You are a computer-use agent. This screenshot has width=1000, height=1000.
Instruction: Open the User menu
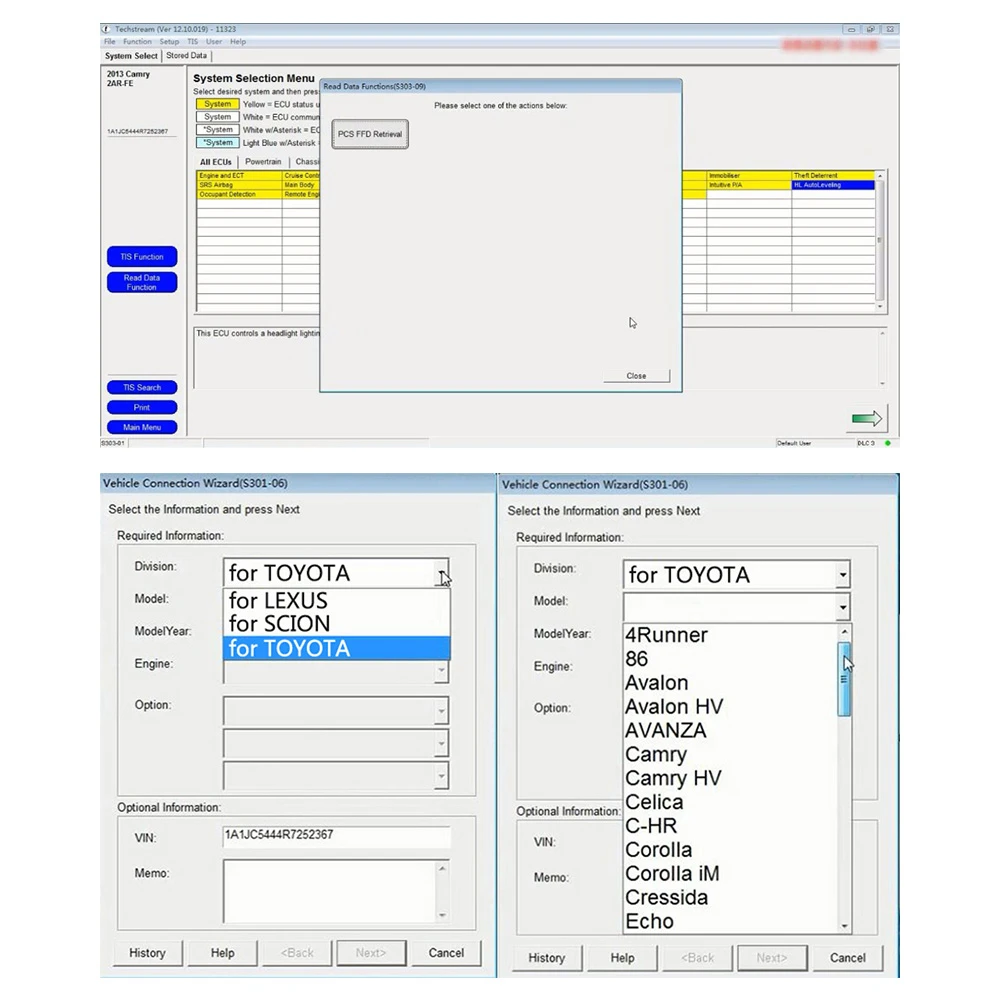tap(214, 41)
